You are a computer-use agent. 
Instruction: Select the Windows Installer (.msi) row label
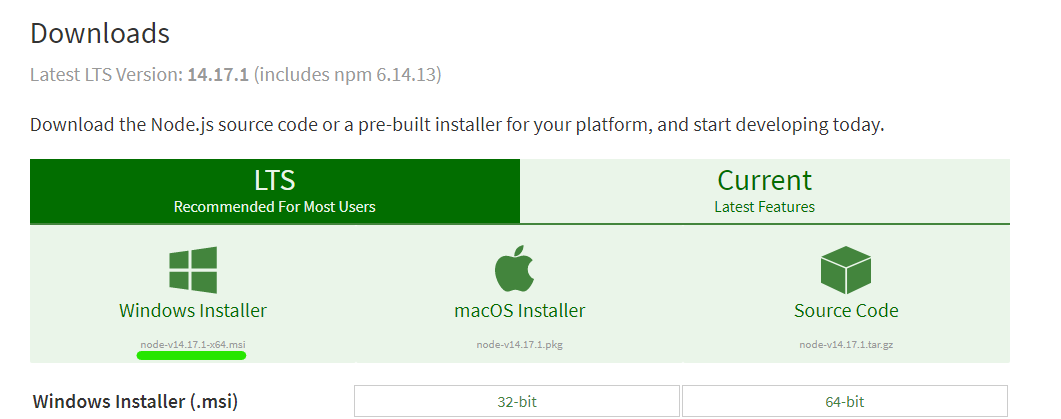coord(136,402)
